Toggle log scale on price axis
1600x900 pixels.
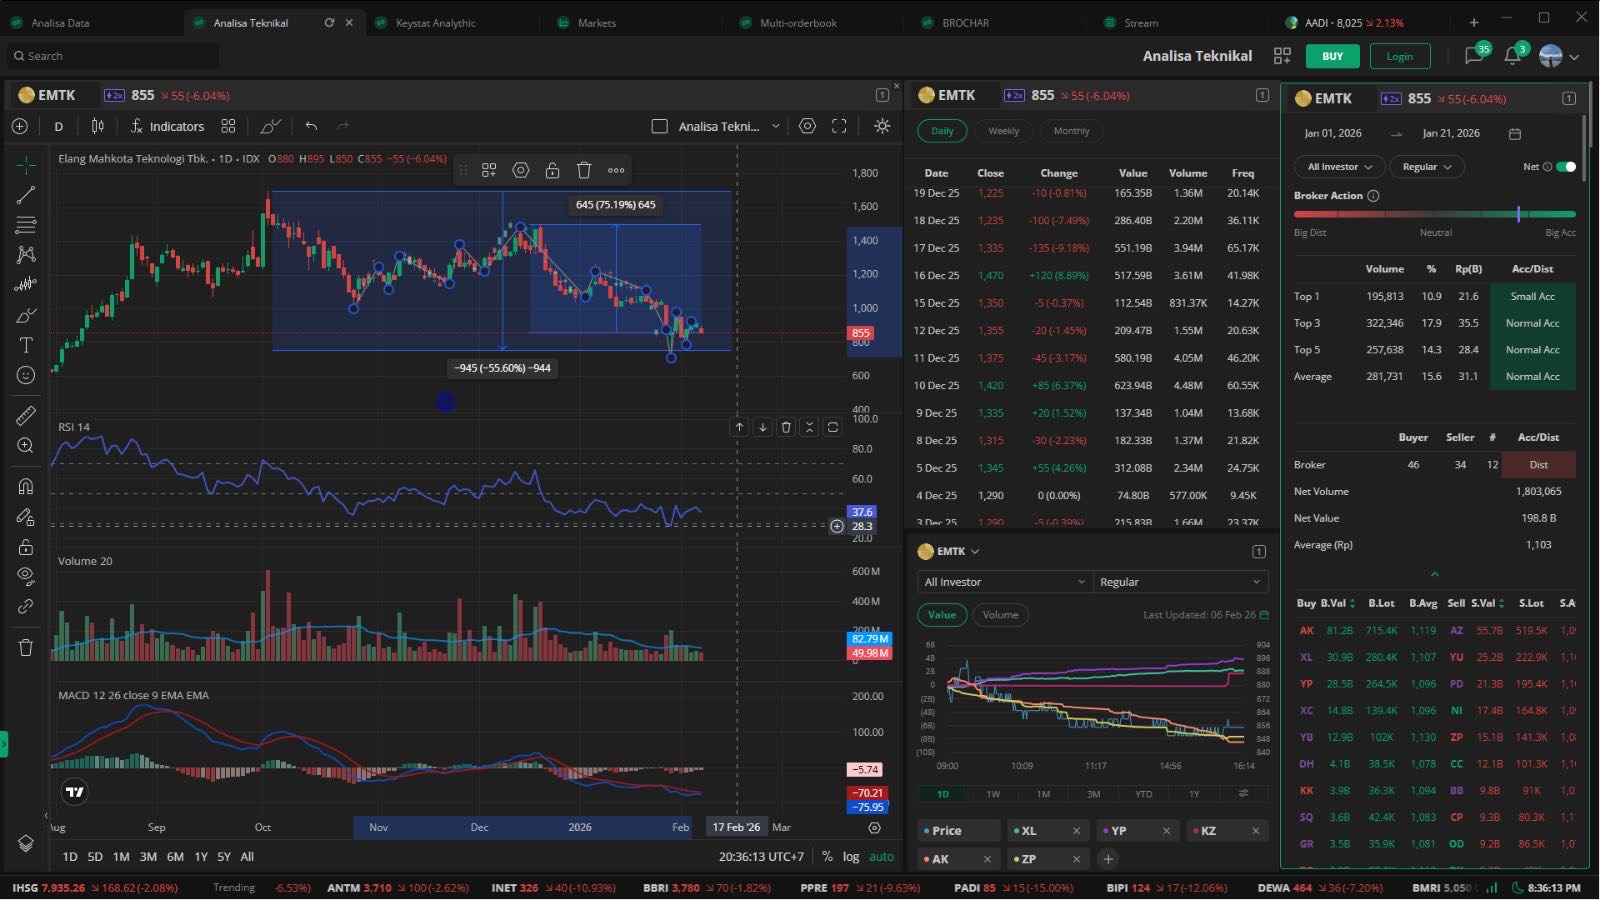850,856
